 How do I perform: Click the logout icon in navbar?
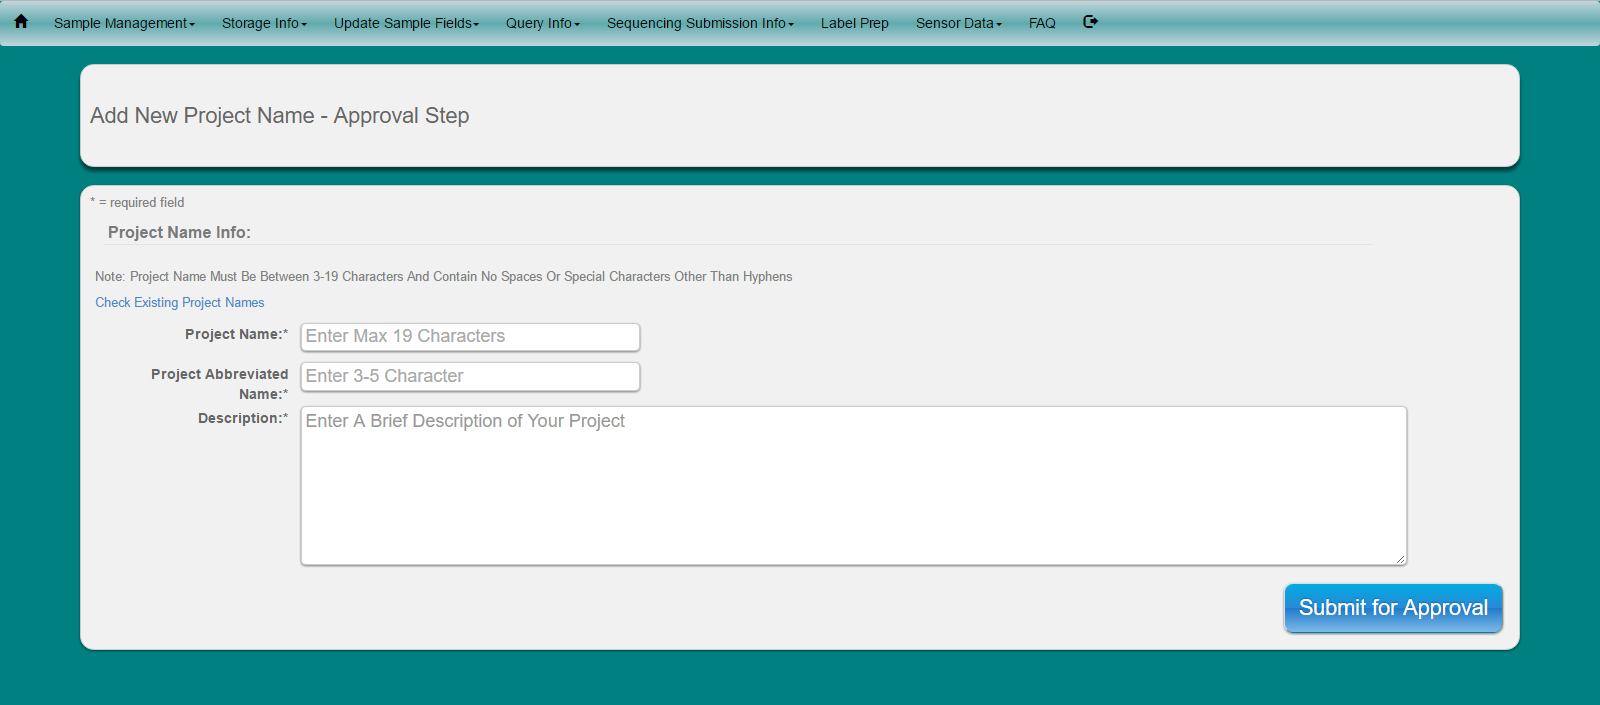point(1091,21)
